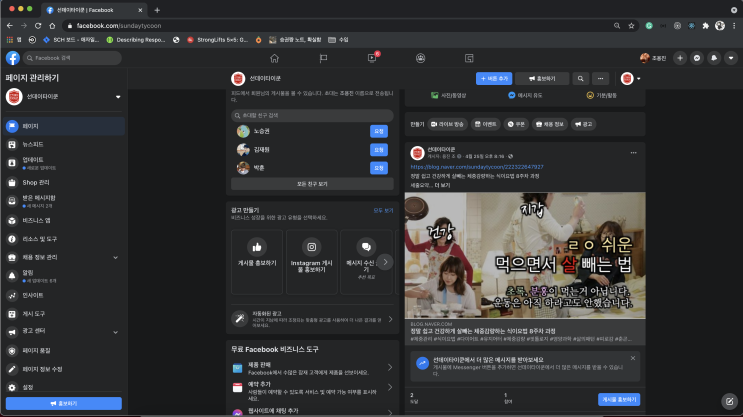The height and width of the screenshot is (417, 743).
Task: Click the 모두 보기 link under ads
Action: [x=383, y=210]
